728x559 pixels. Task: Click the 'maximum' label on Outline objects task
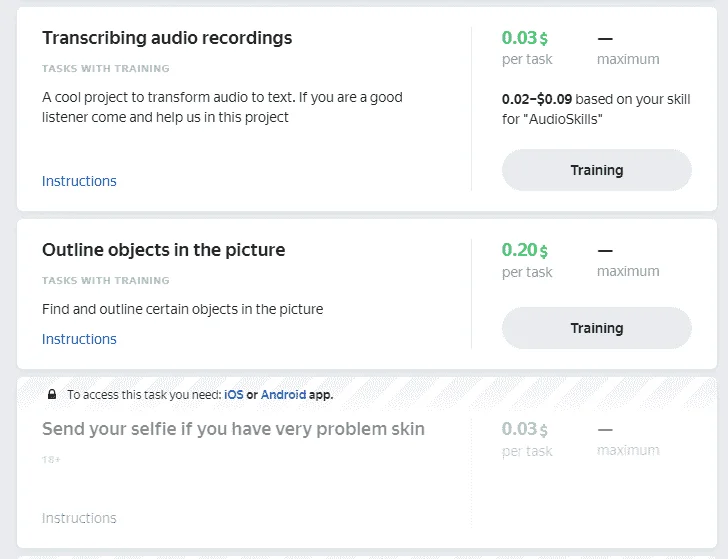click(628, 271)
